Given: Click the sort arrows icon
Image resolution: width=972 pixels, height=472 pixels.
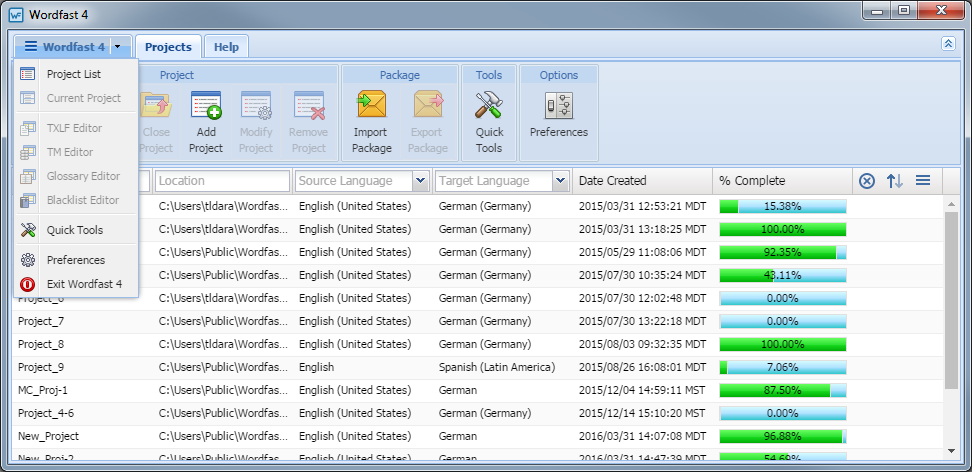Looking at the screenshot, I should click(895, 180).
